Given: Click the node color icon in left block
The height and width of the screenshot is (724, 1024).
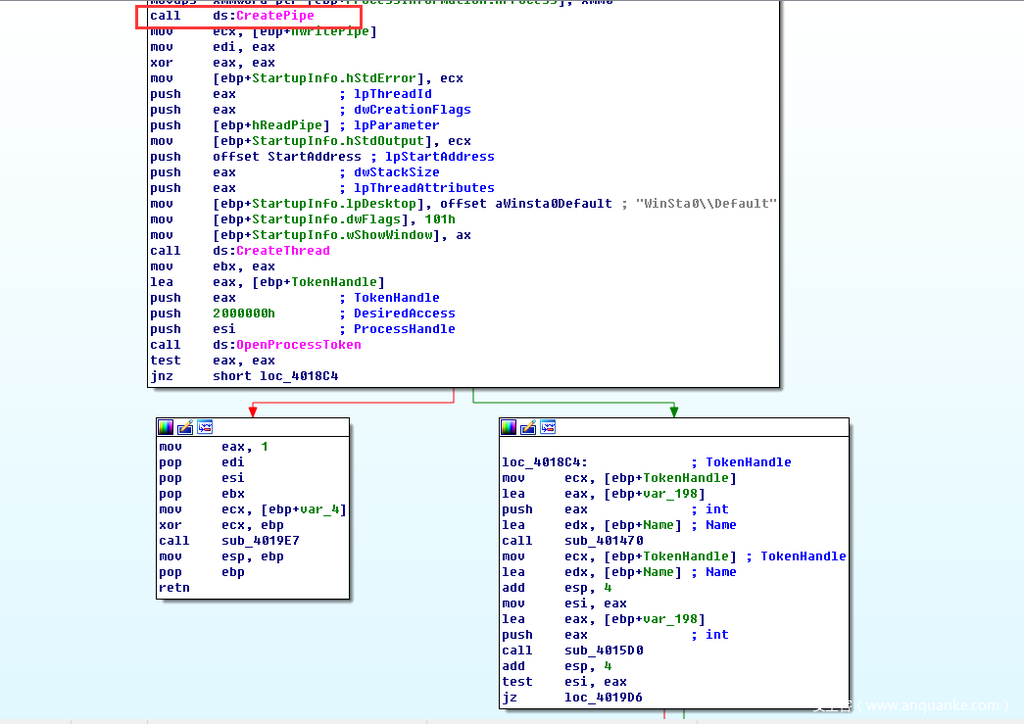Looking at the screenshot, I should [167, 427].
